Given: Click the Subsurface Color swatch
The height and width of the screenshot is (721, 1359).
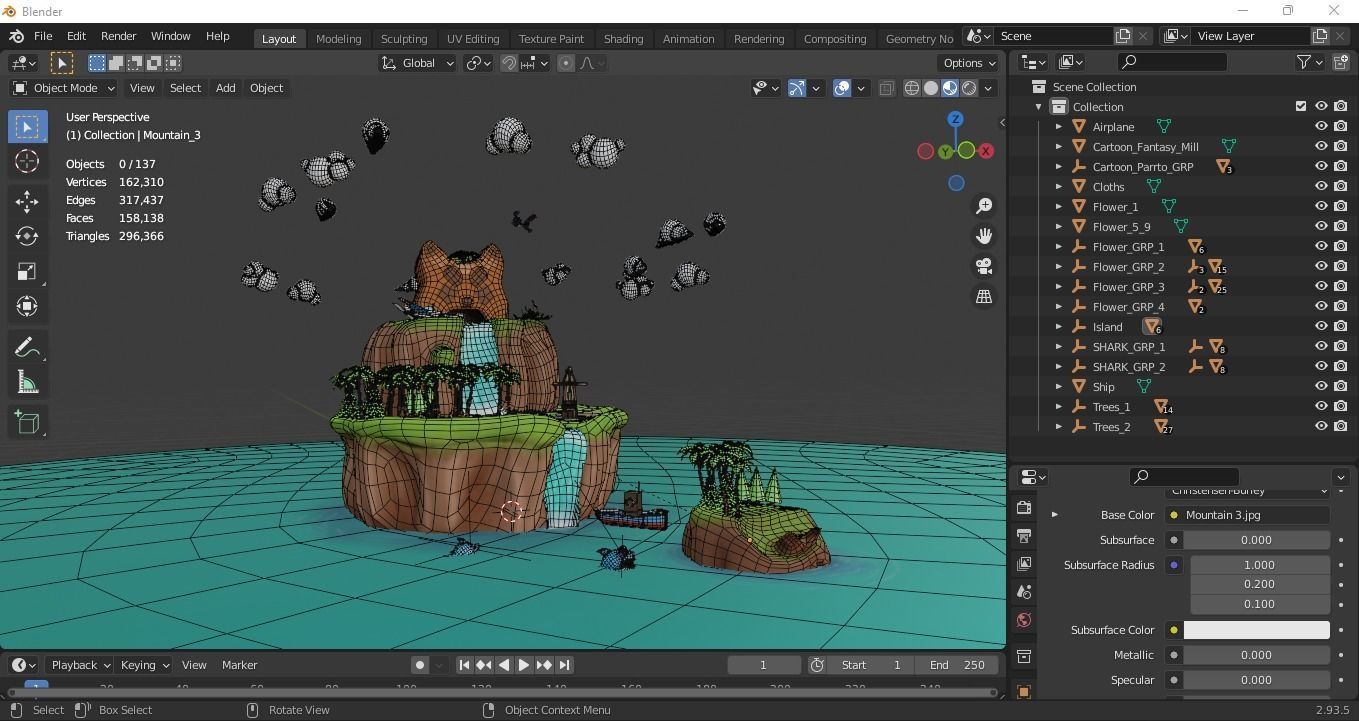Looking at the screenshot, I should pyautogui.click(x=1257, y=630).
